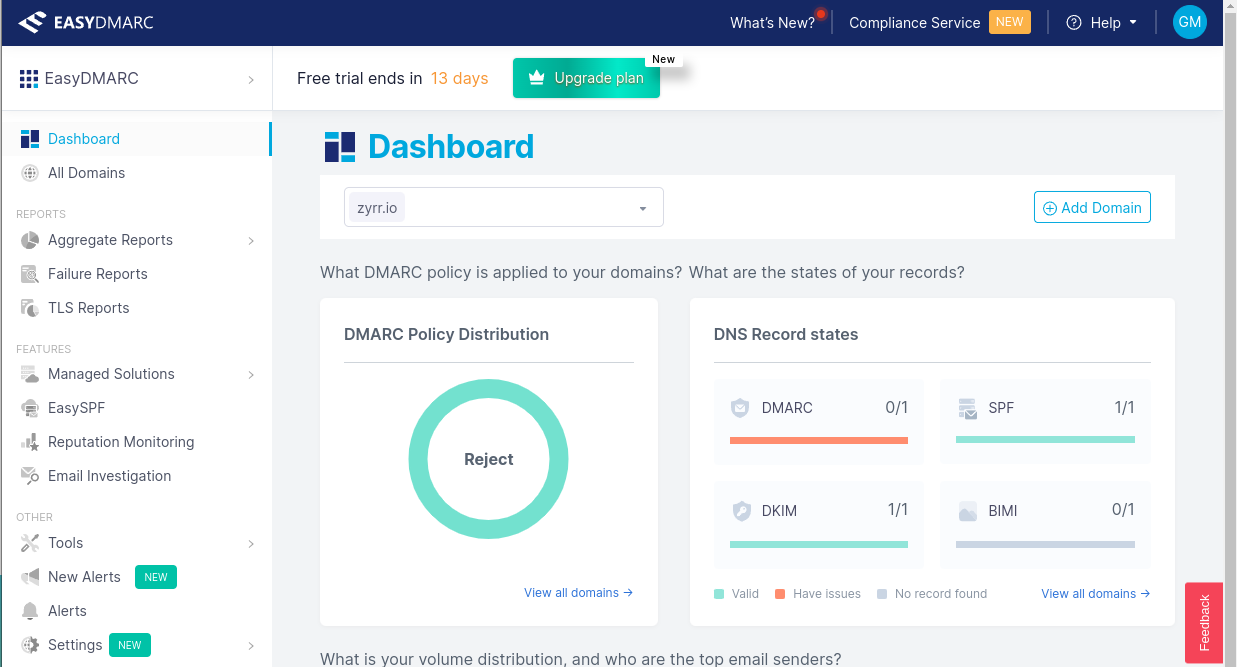Select the All Domains globe icon
This screenshot has width=1237, height=667.
[31, 173]
